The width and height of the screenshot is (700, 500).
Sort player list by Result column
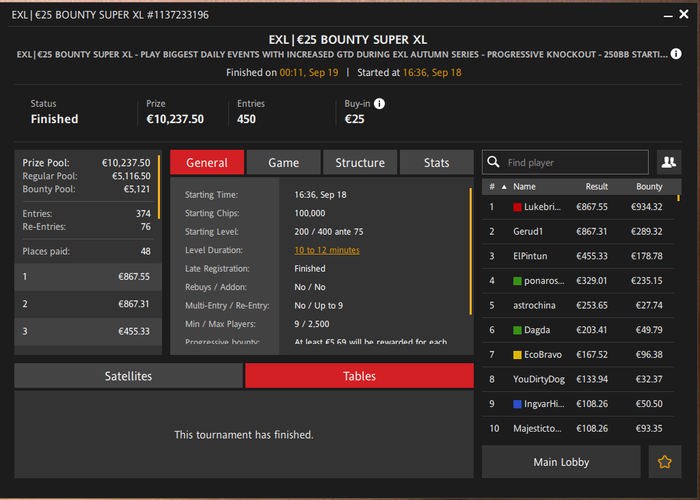(x=596, y=187)
